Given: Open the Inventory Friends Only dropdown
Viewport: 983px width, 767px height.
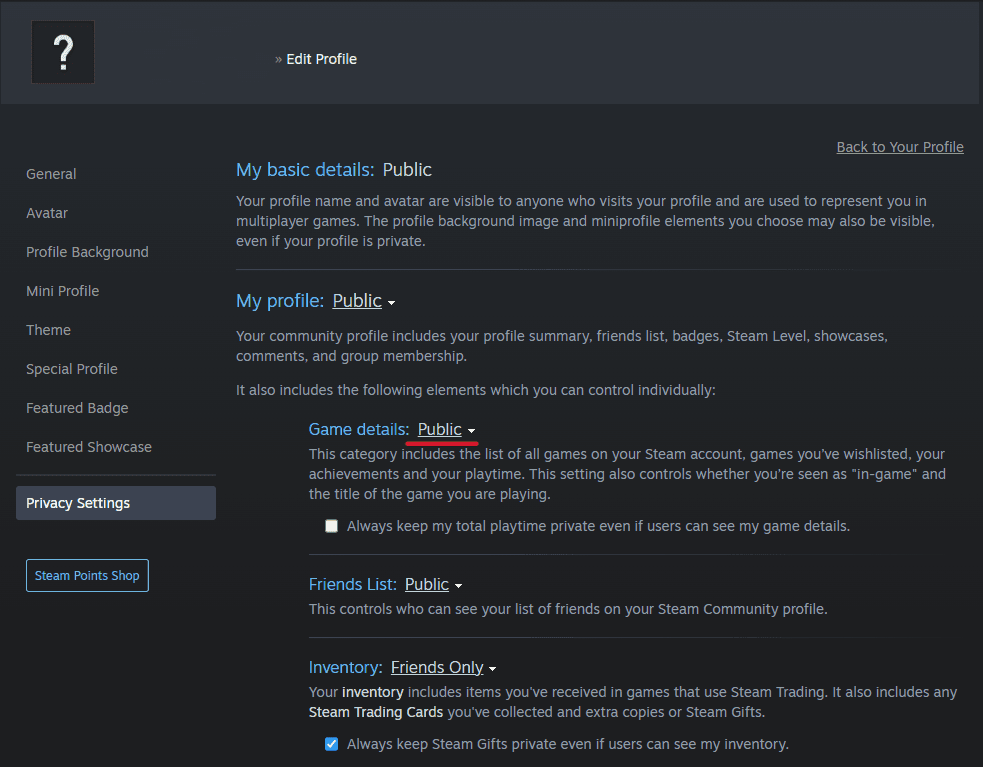Looking at the screenshot, I should click(437, 667).
